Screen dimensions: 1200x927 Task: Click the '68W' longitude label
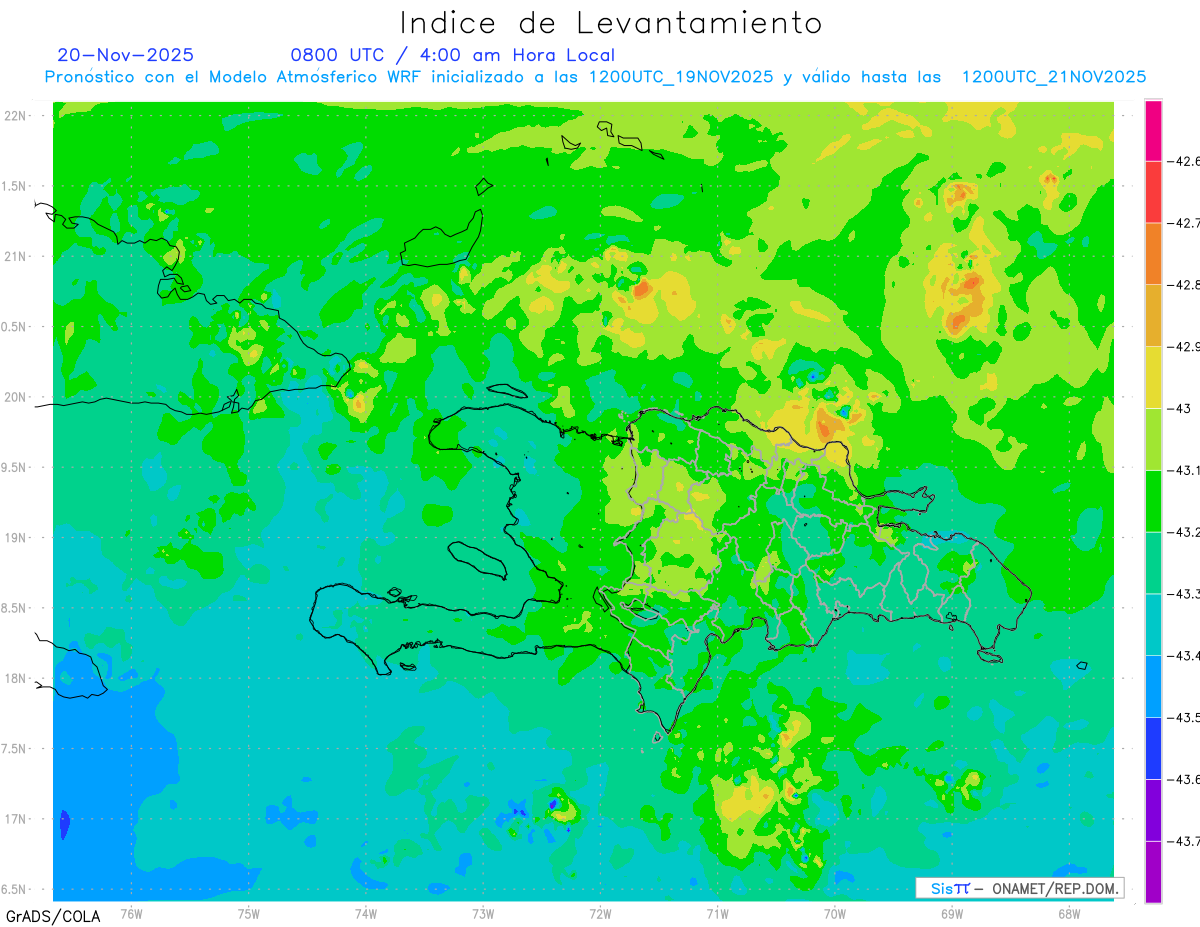pos(1069,913)
